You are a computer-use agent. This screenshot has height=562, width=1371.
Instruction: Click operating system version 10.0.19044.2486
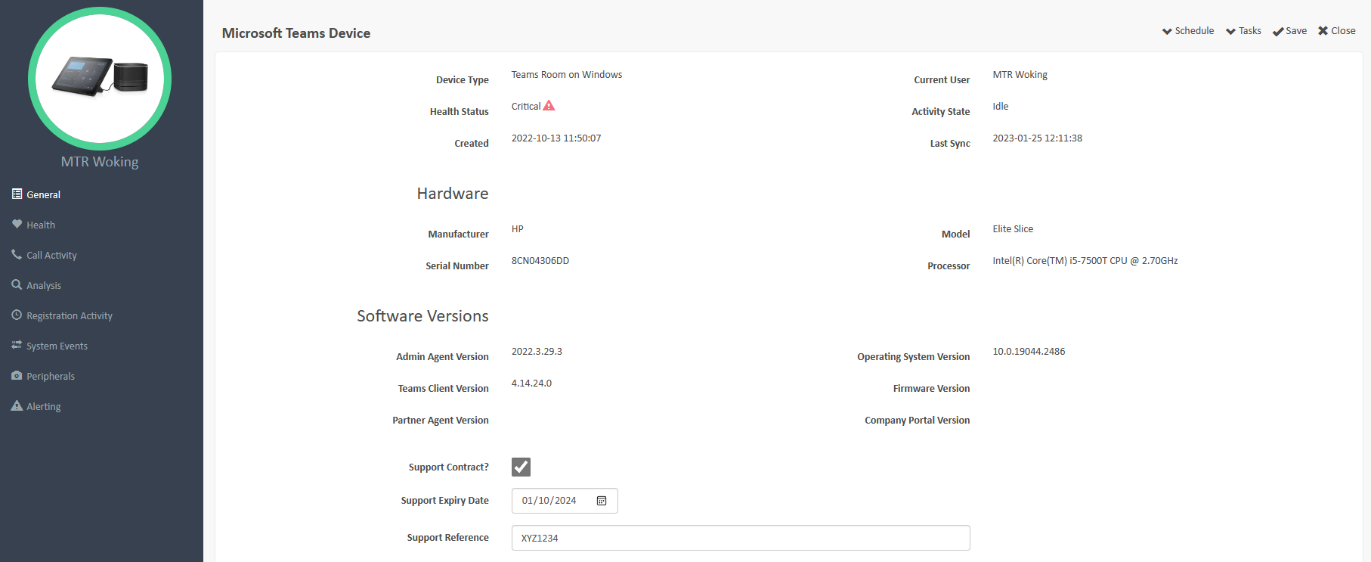tap(1029, 352)
